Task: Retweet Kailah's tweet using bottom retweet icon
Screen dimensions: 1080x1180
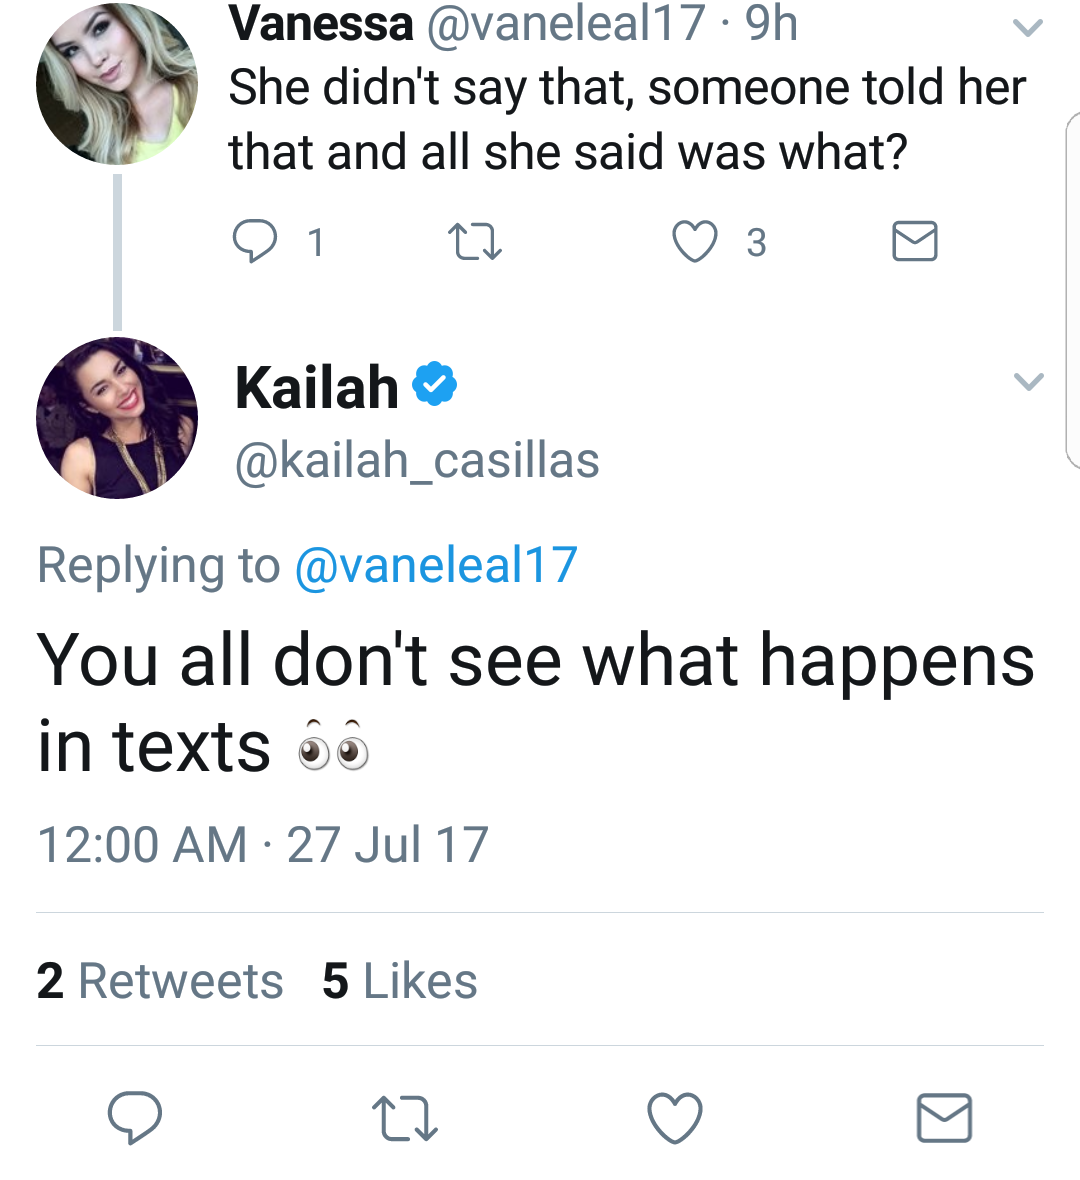Action: (x=405, y=1118)
